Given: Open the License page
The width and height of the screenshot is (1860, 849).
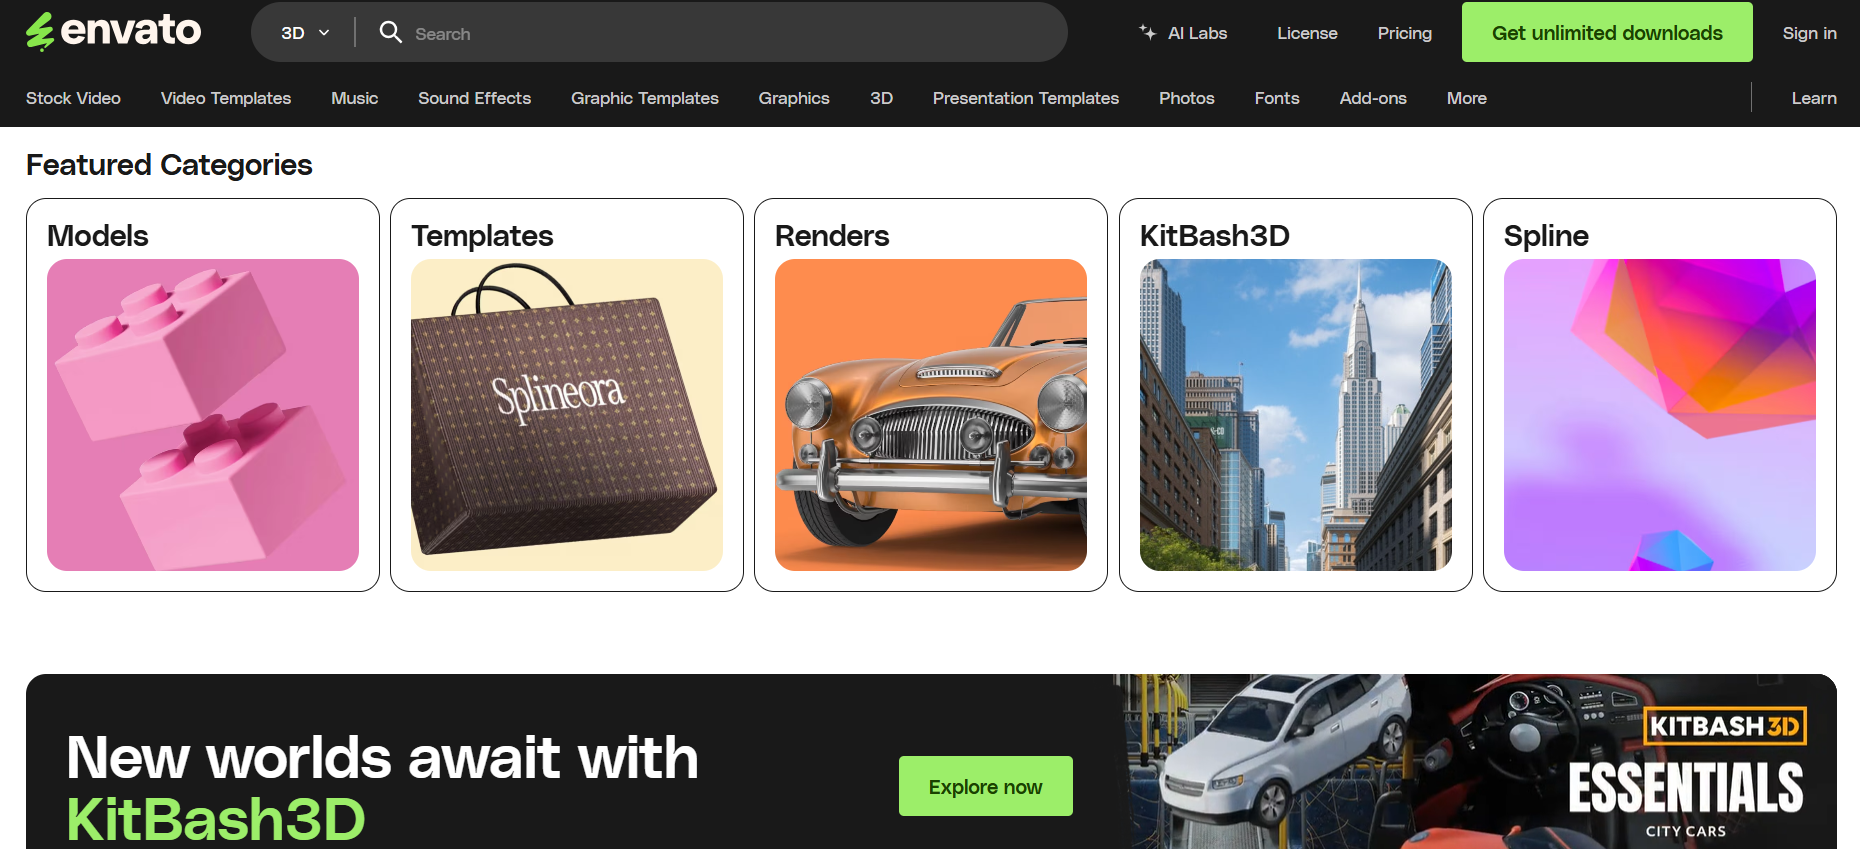Looking at the screenshot, I should point(1307,33).
